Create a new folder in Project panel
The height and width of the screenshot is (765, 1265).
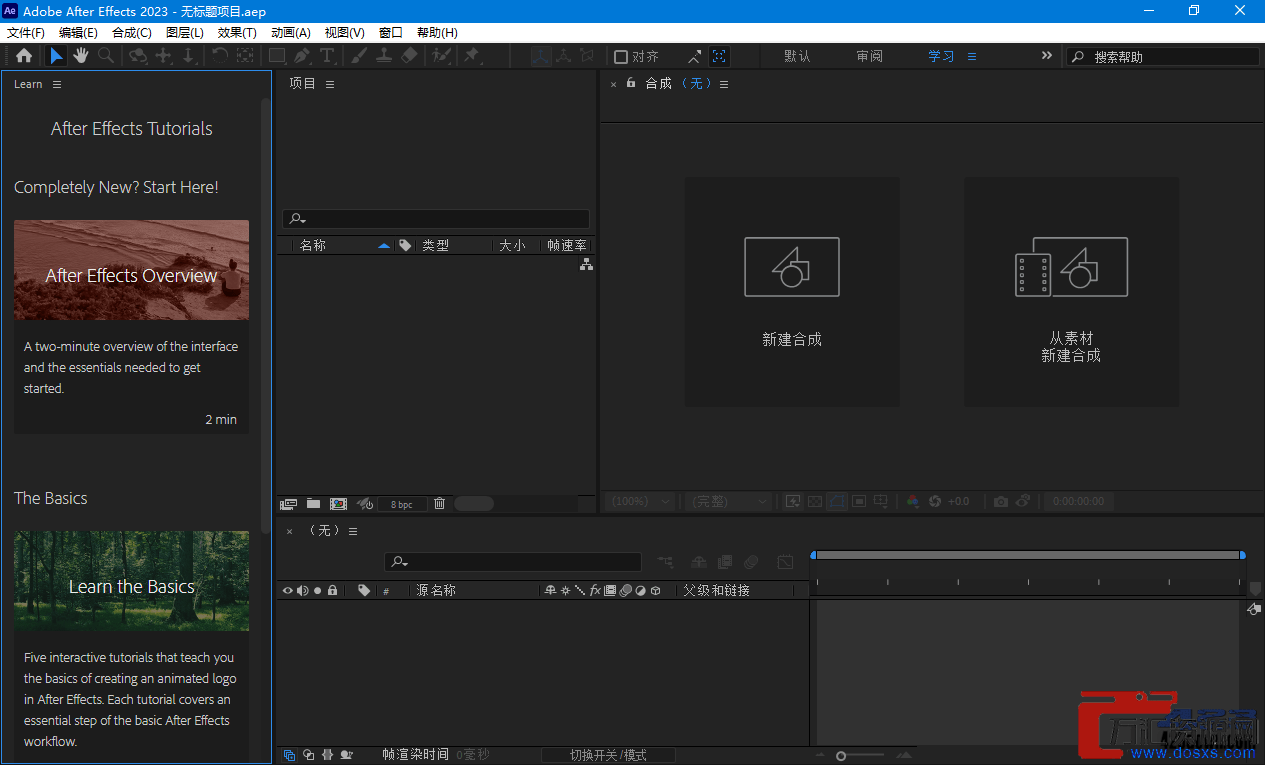[313, 504]
